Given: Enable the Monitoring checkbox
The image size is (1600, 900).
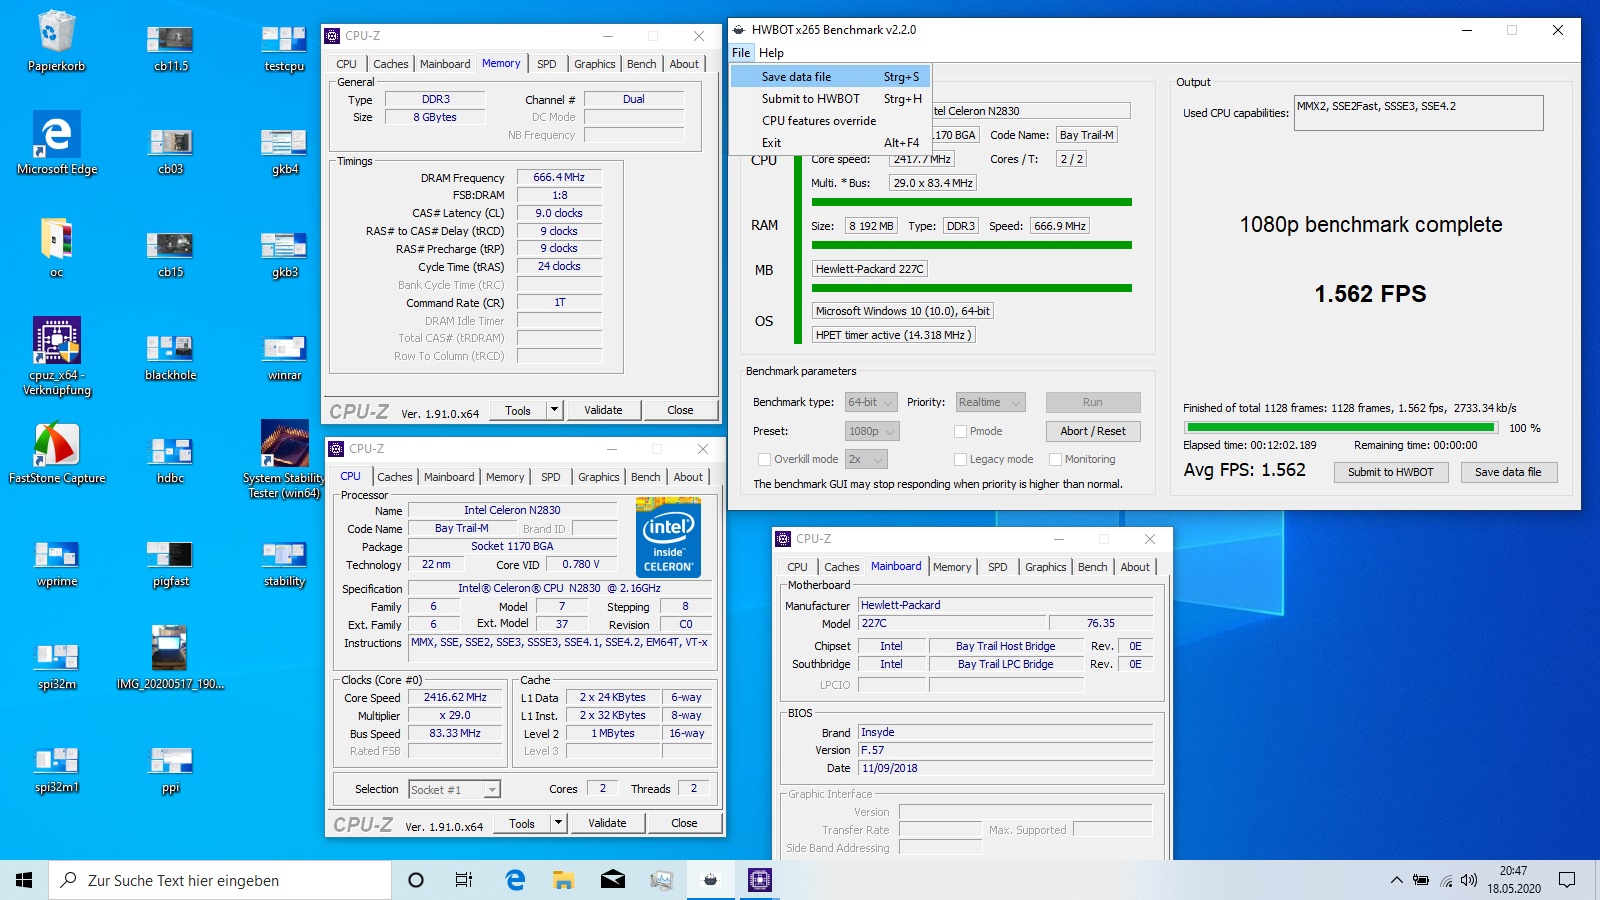Looking at the screenshot, I should click(x=1055, y=459).
